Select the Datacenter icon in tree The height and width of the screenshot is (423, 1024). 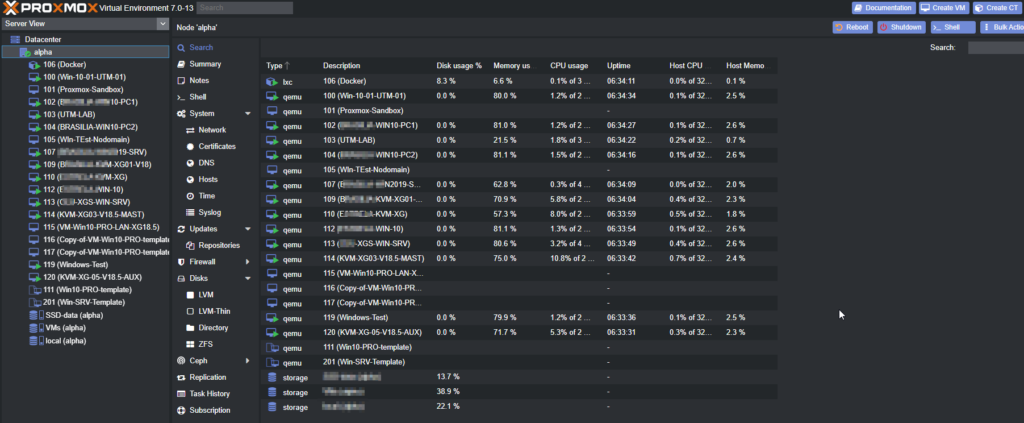tap(15, 39)
